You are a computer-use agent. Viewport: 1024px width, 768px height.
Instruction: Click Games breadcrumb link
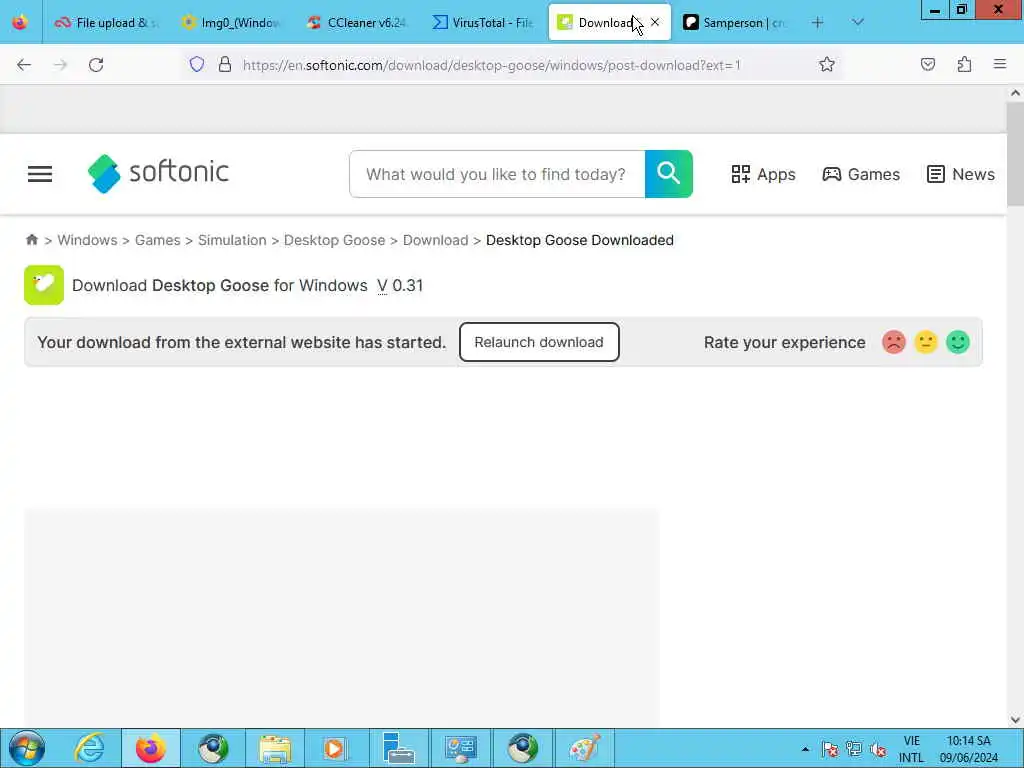pyautogui.click(x=157, y=240)
